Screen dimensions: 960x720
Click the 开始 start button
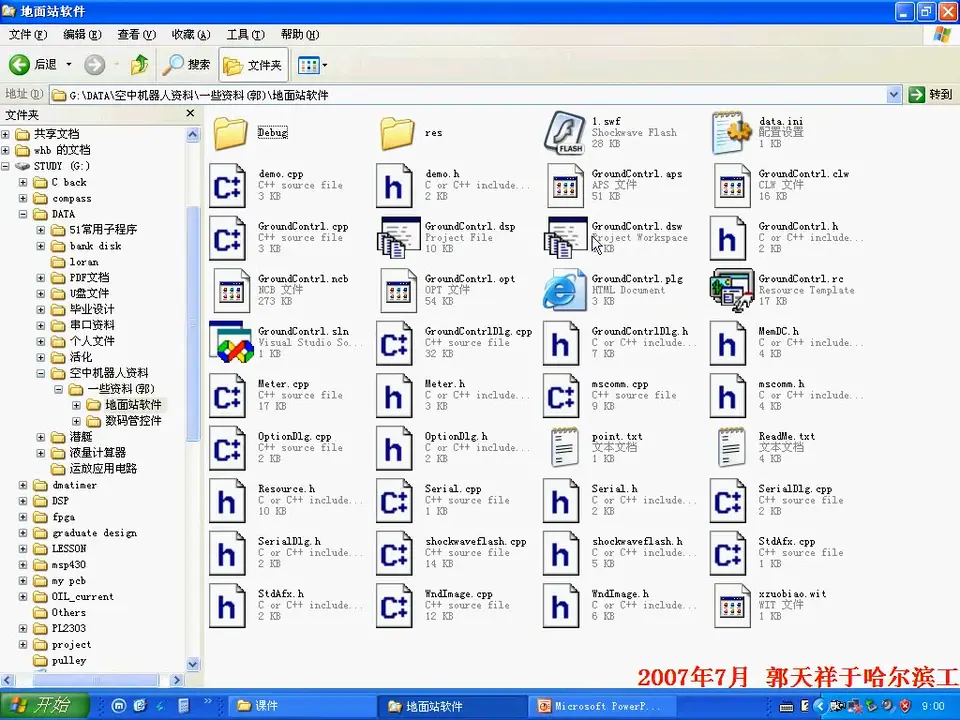click(x=43, y=705)
